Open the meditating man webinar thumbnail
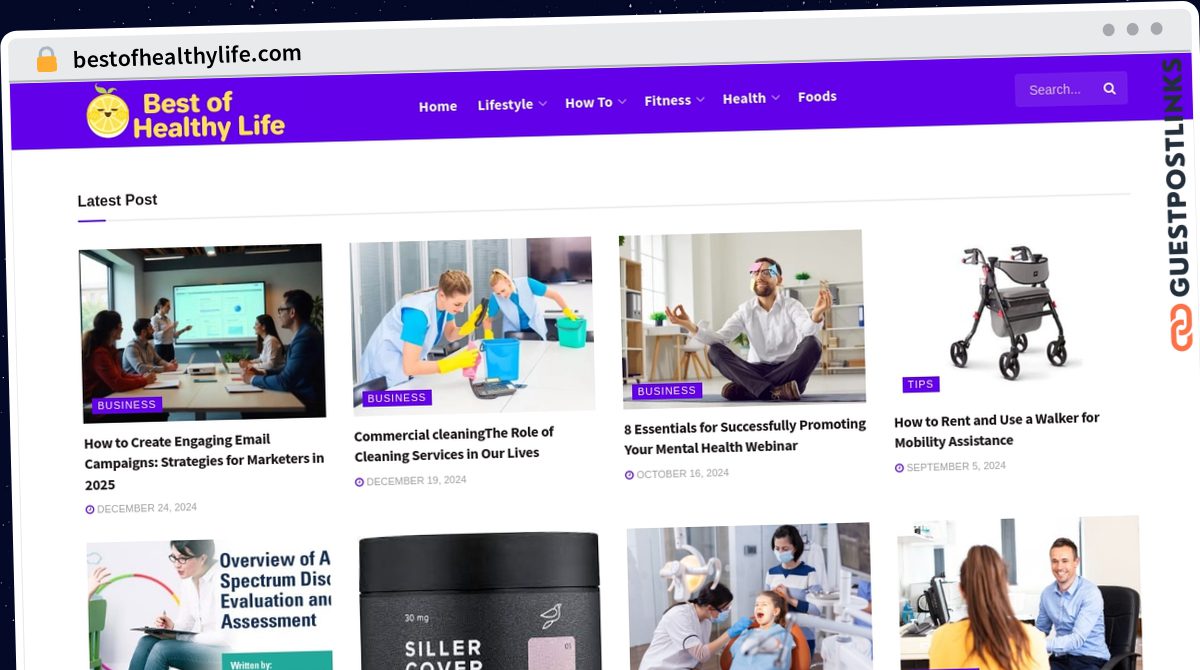The width and height of the screenshot is (1200, 670). (742, 318)
